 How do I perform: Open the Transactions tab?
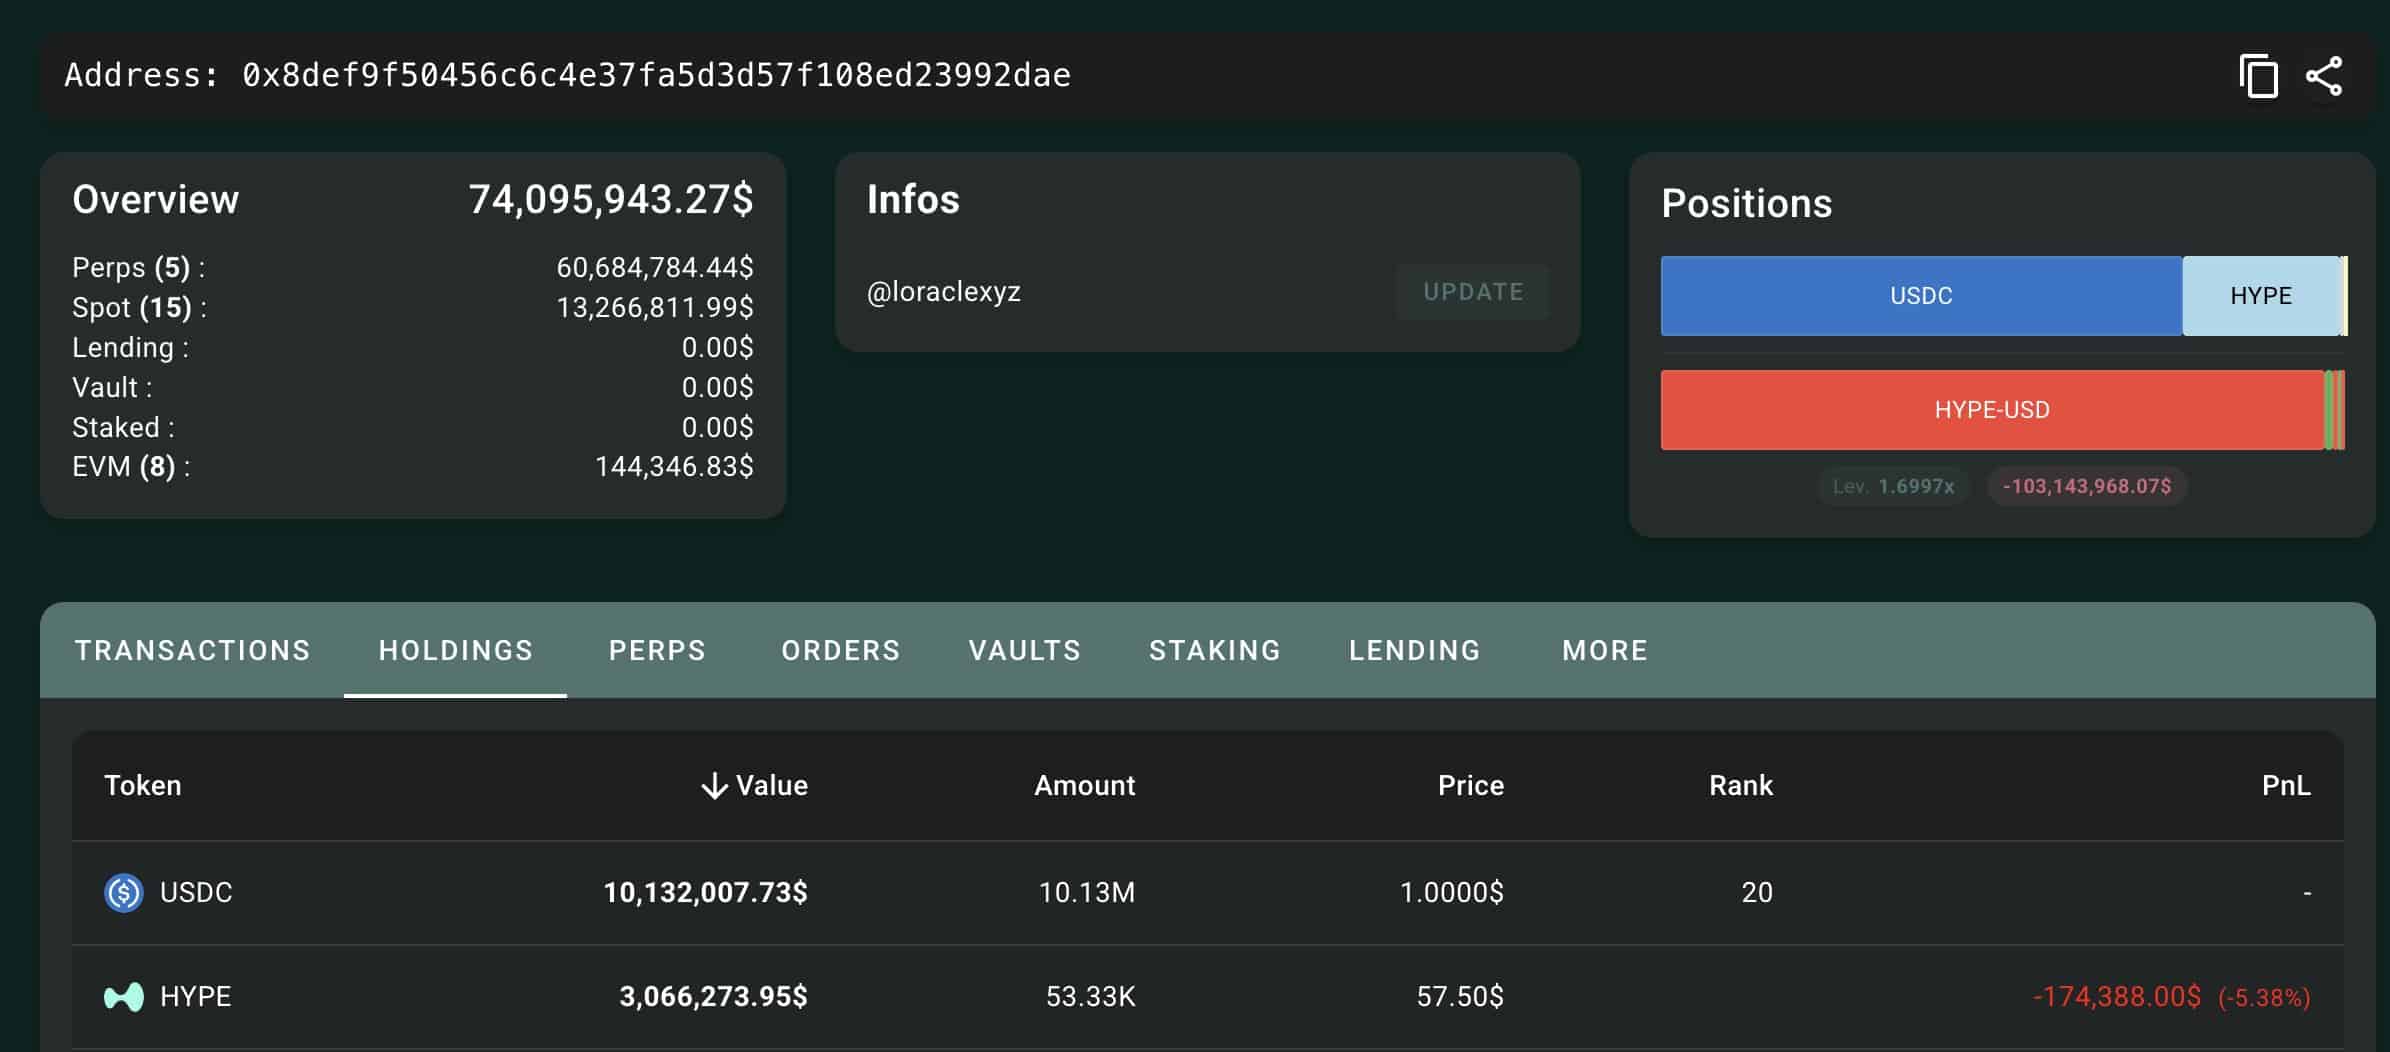[193, 650]
